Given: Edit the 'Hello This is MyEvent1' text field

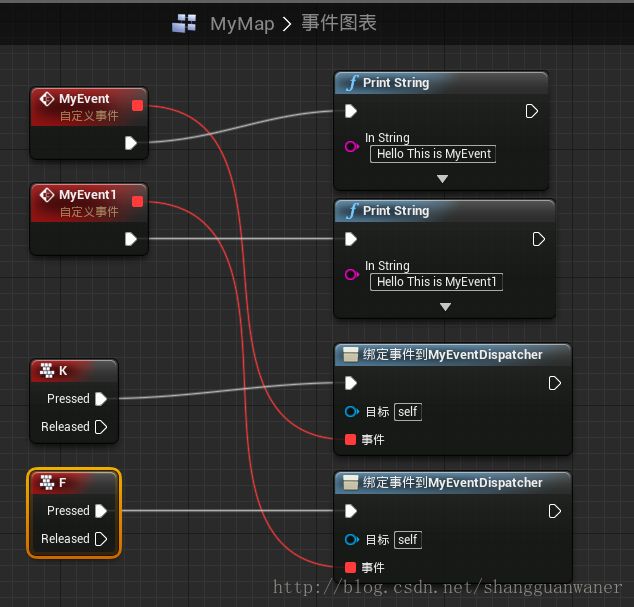Looking at the screenshot, I should coord(437,282).
